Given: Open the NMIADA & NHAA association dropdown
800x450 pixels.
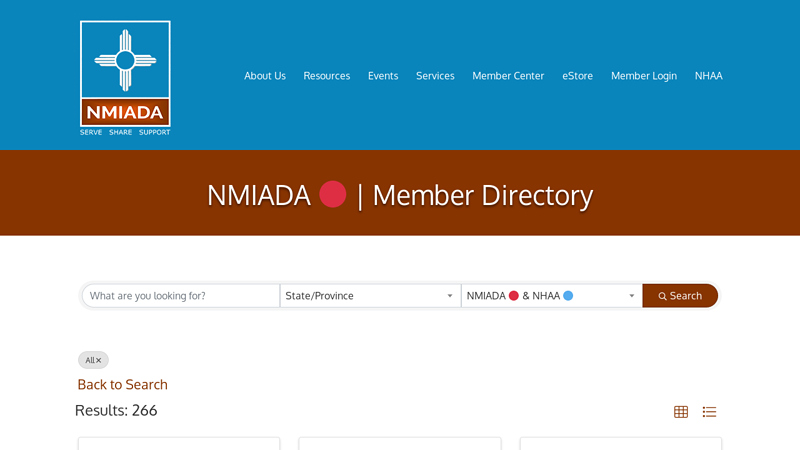Looking at the screenshot, I should point(551,296).
